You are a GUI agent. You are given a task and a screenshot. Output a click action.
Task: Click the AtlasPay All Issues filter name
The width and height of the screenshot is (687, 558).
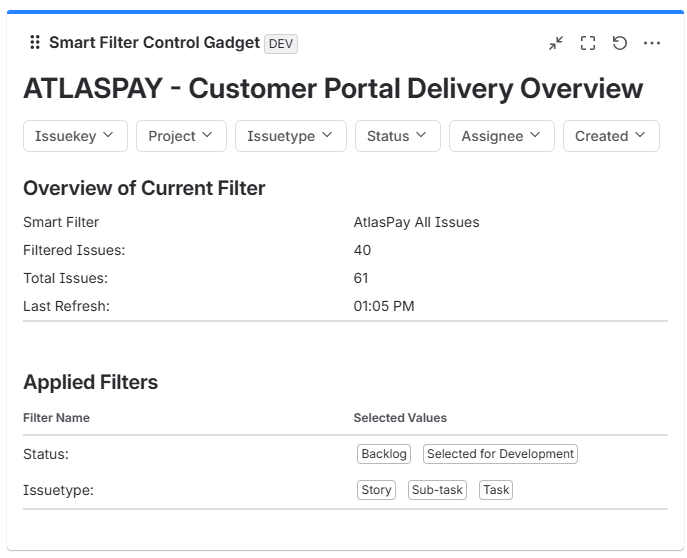(x=416, y=222)
